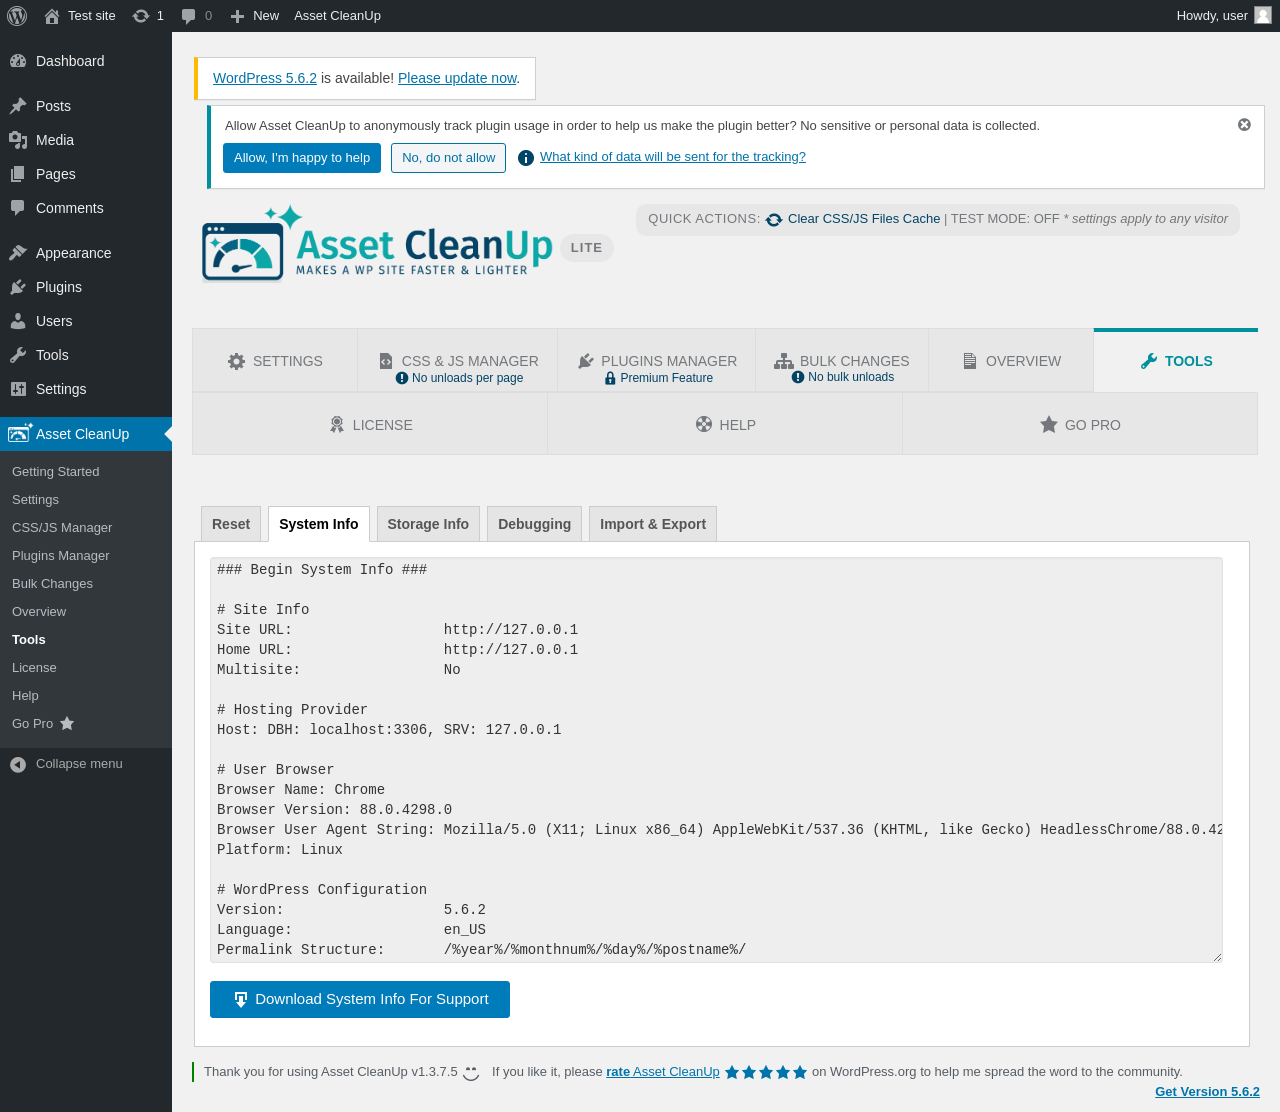This screenshot has width=1280, height=1112.
Task: Click the updates refresh icon
Action: click(x=141, y=16)
